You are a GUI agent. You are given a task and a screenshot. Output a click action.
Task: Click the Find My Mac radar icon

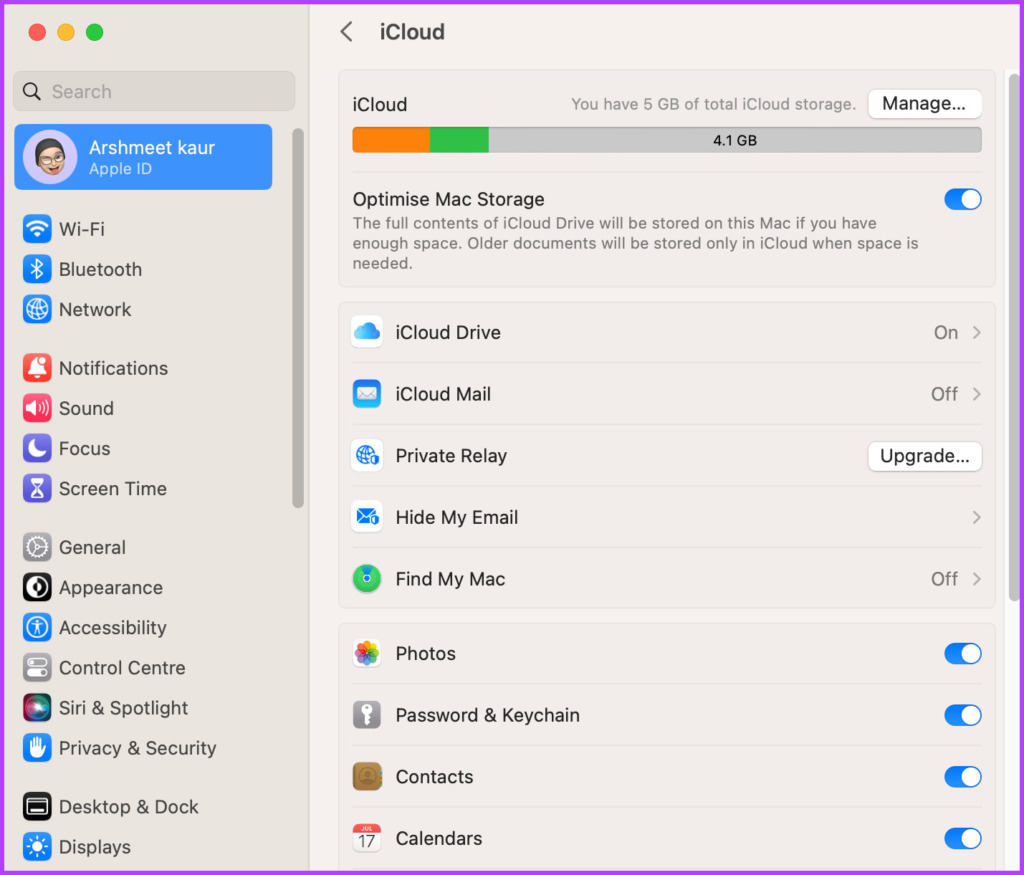[x=367, y=579]
